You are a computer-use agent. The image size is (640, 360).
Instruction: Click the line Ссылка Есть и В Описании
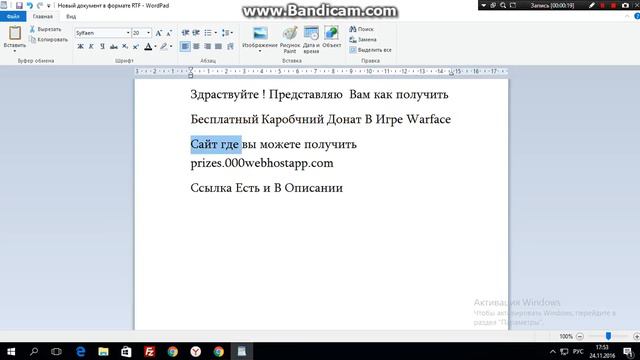pos(267,188)
